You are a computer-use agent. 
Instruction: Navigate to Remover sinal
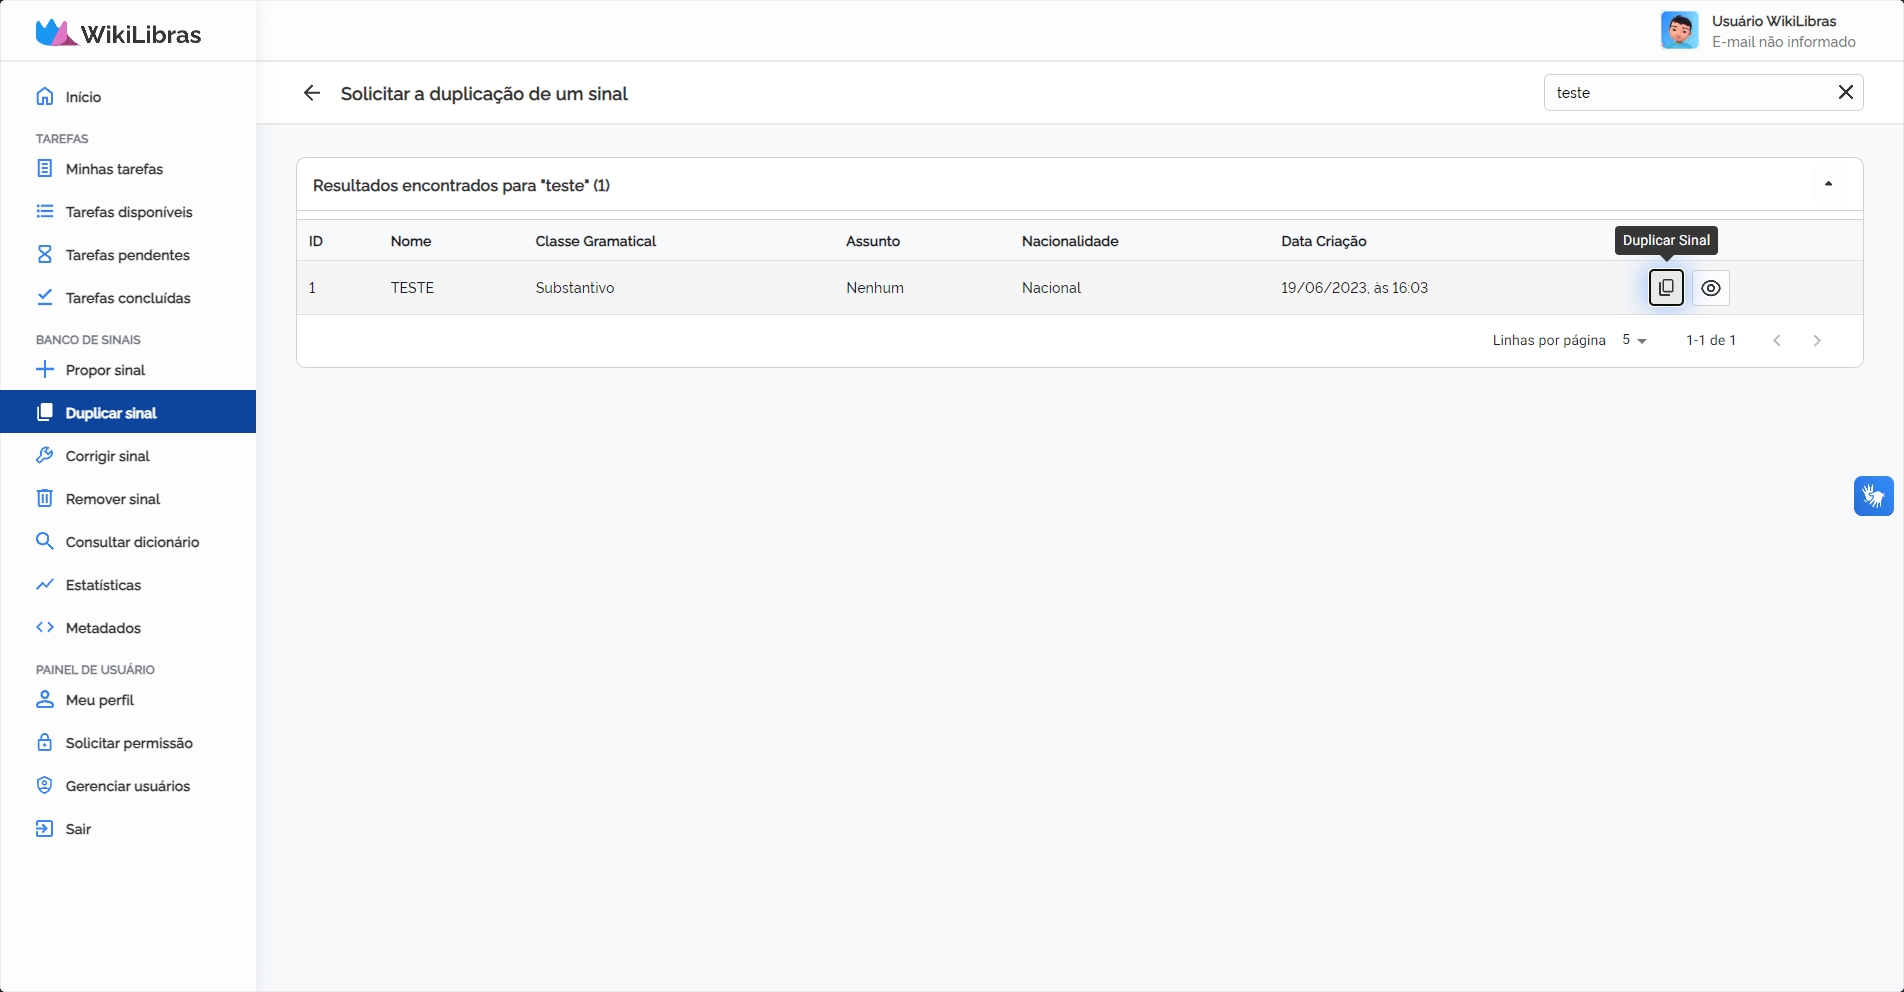click(x=112, y=499)
